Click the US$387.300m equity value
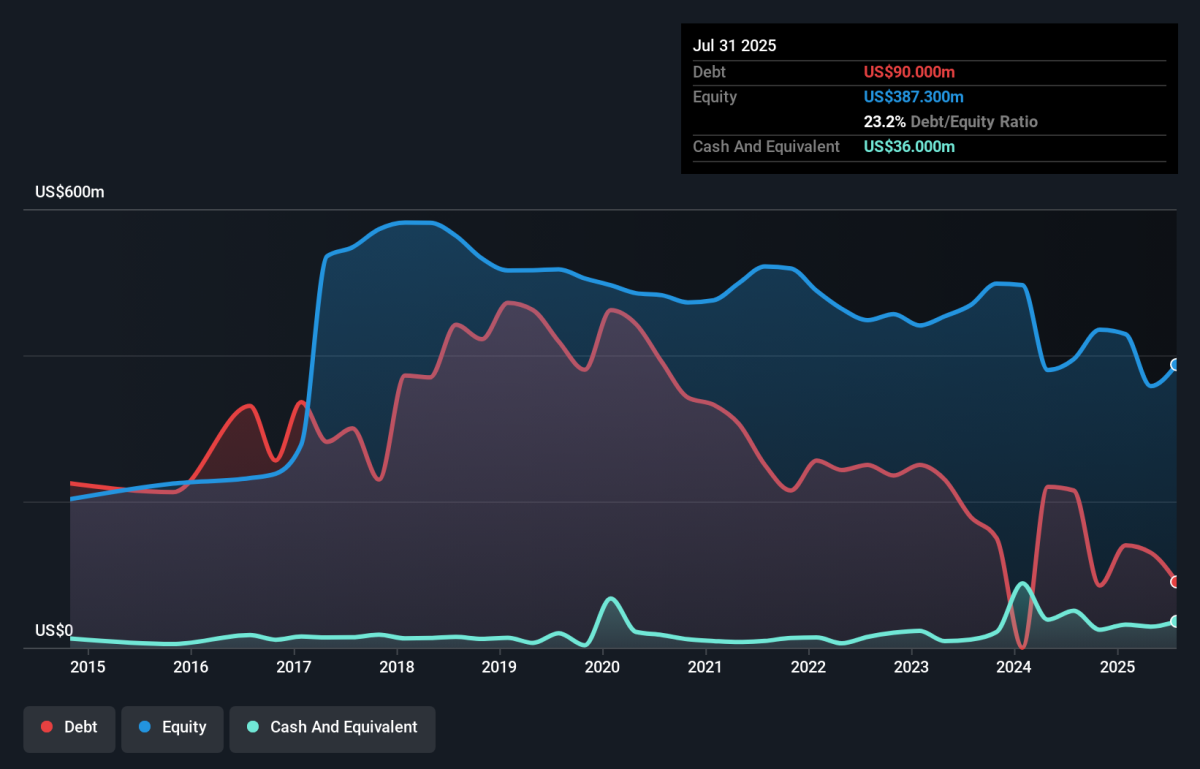The image size is (1200, 769). 914,97
